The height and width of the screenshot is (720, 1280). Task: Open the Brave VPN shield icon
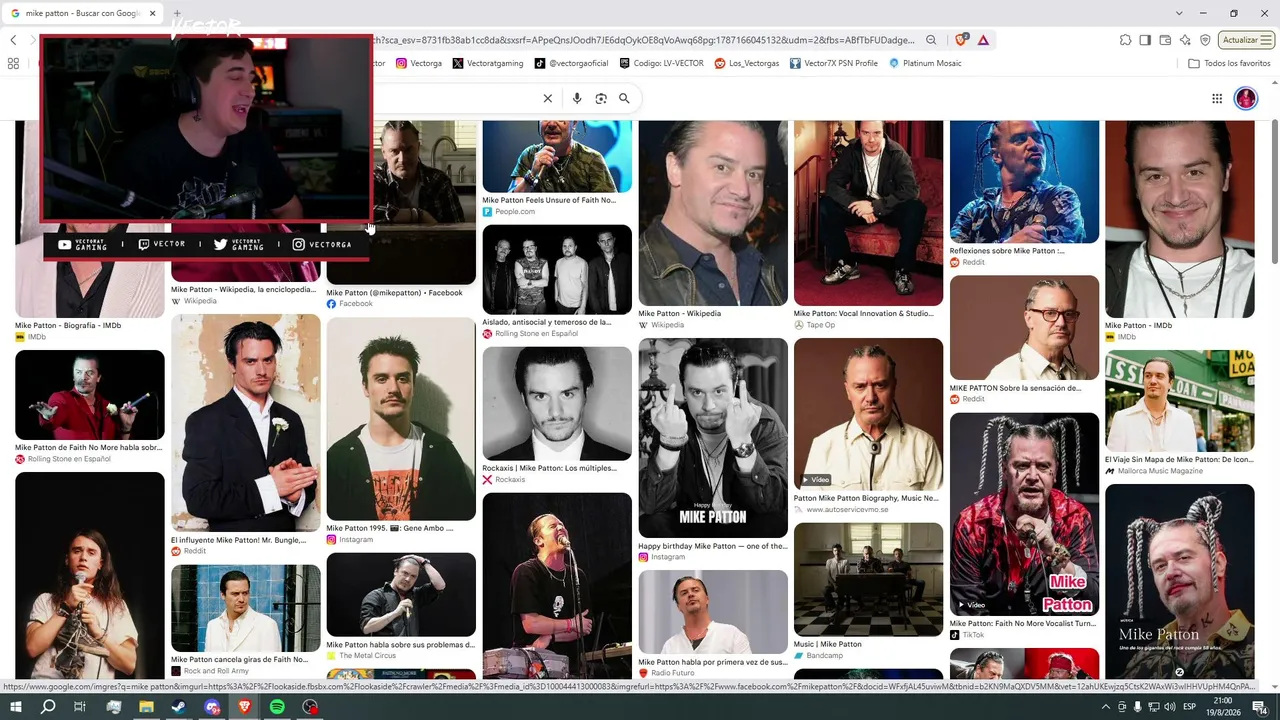(x=1205, y=40)
